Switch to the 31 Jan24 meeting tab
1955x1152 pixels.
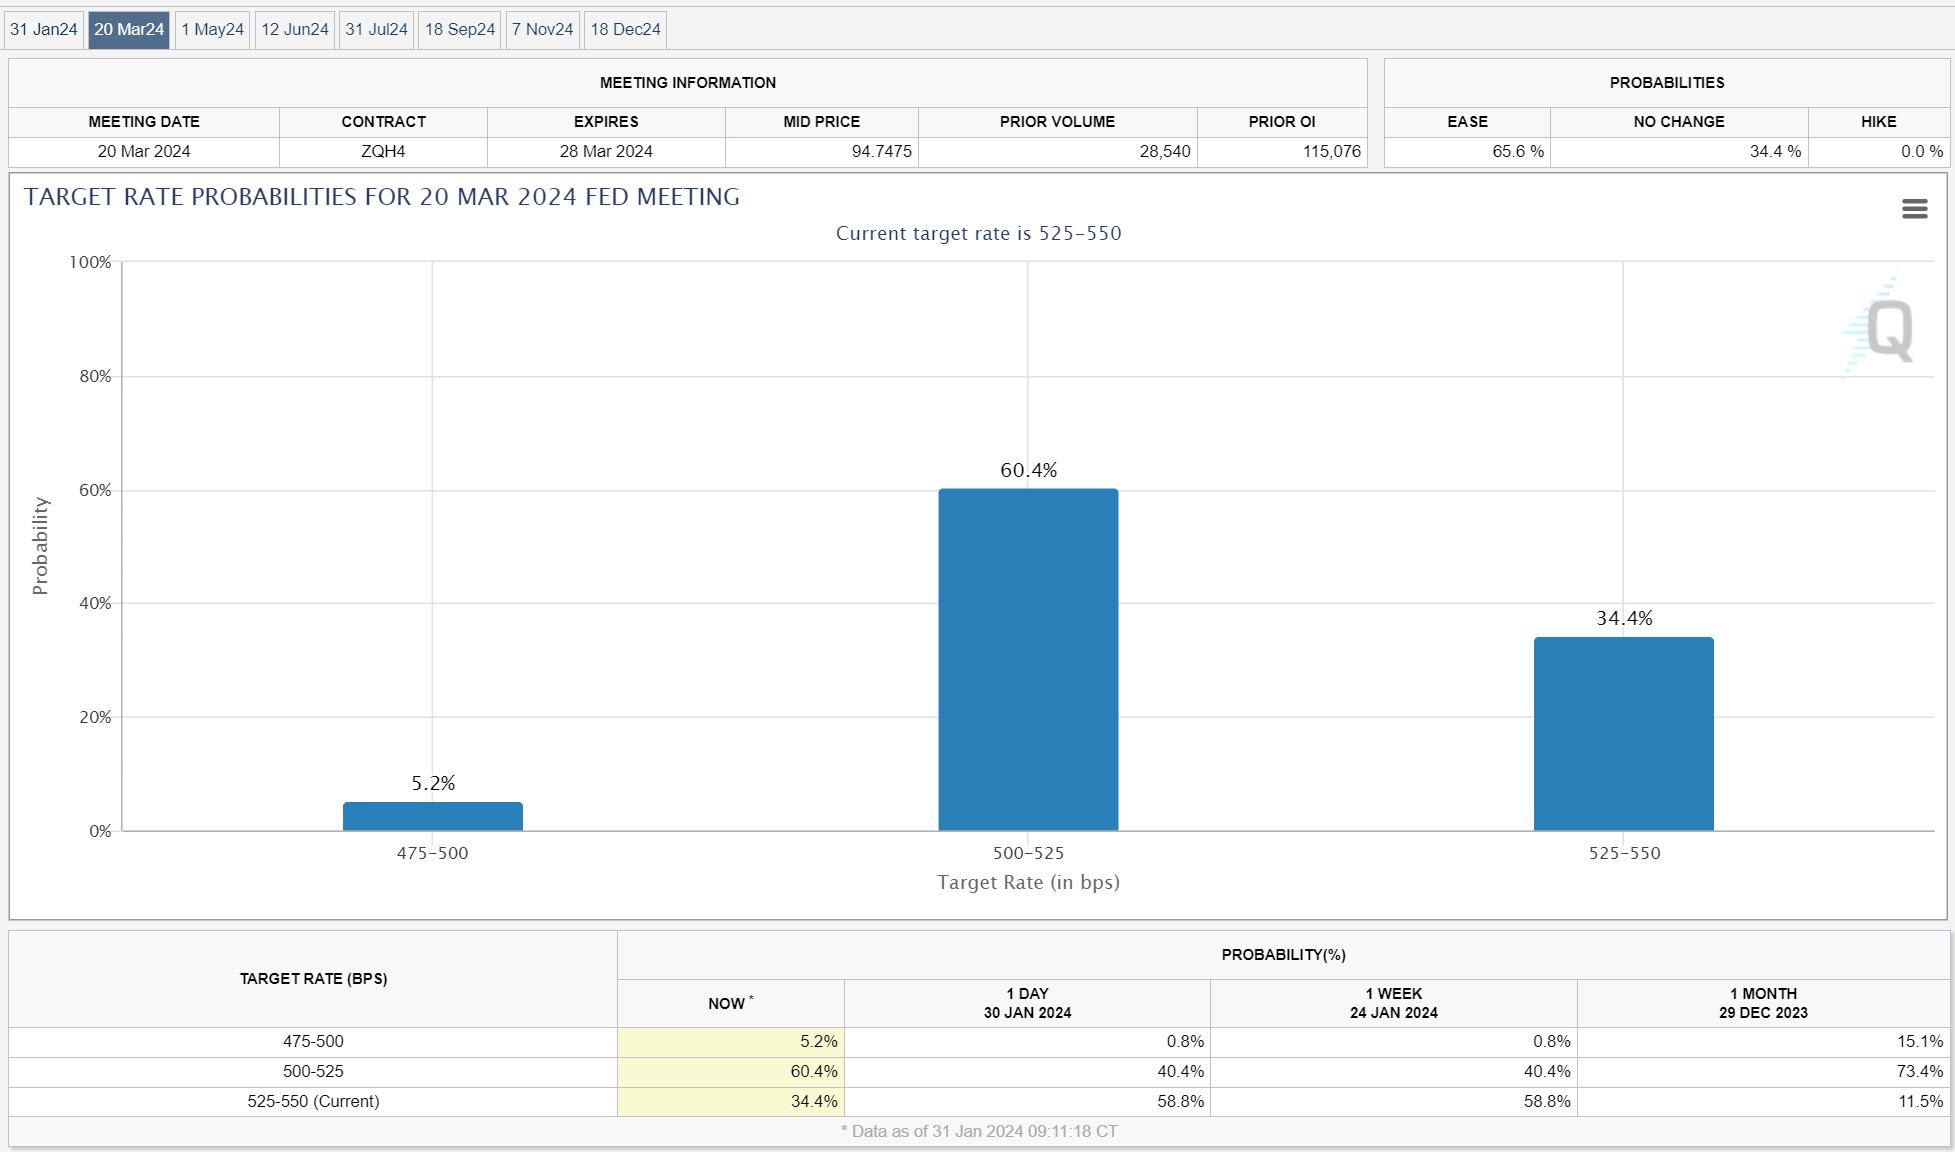click(x=44, y=29)
